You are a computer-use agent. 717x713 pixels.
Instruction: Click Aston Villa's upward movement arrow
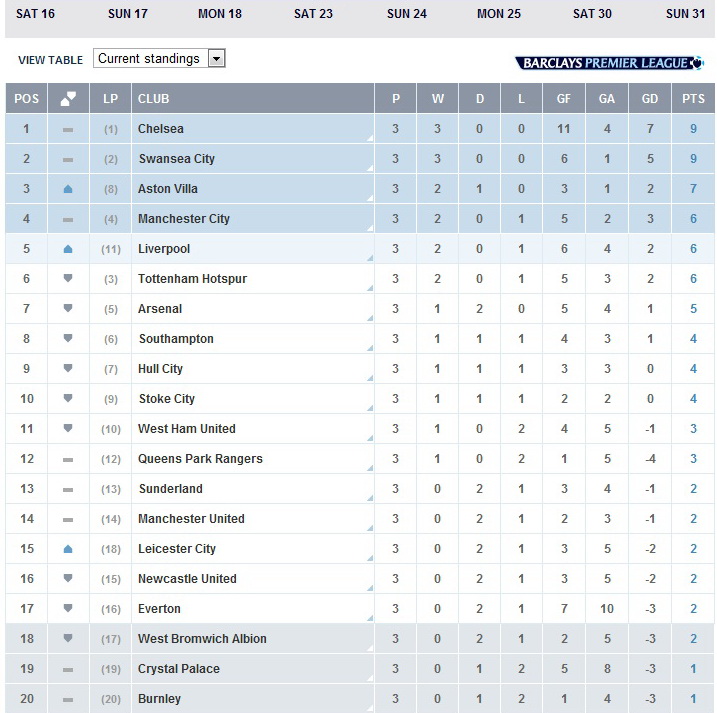pos(68,189)
